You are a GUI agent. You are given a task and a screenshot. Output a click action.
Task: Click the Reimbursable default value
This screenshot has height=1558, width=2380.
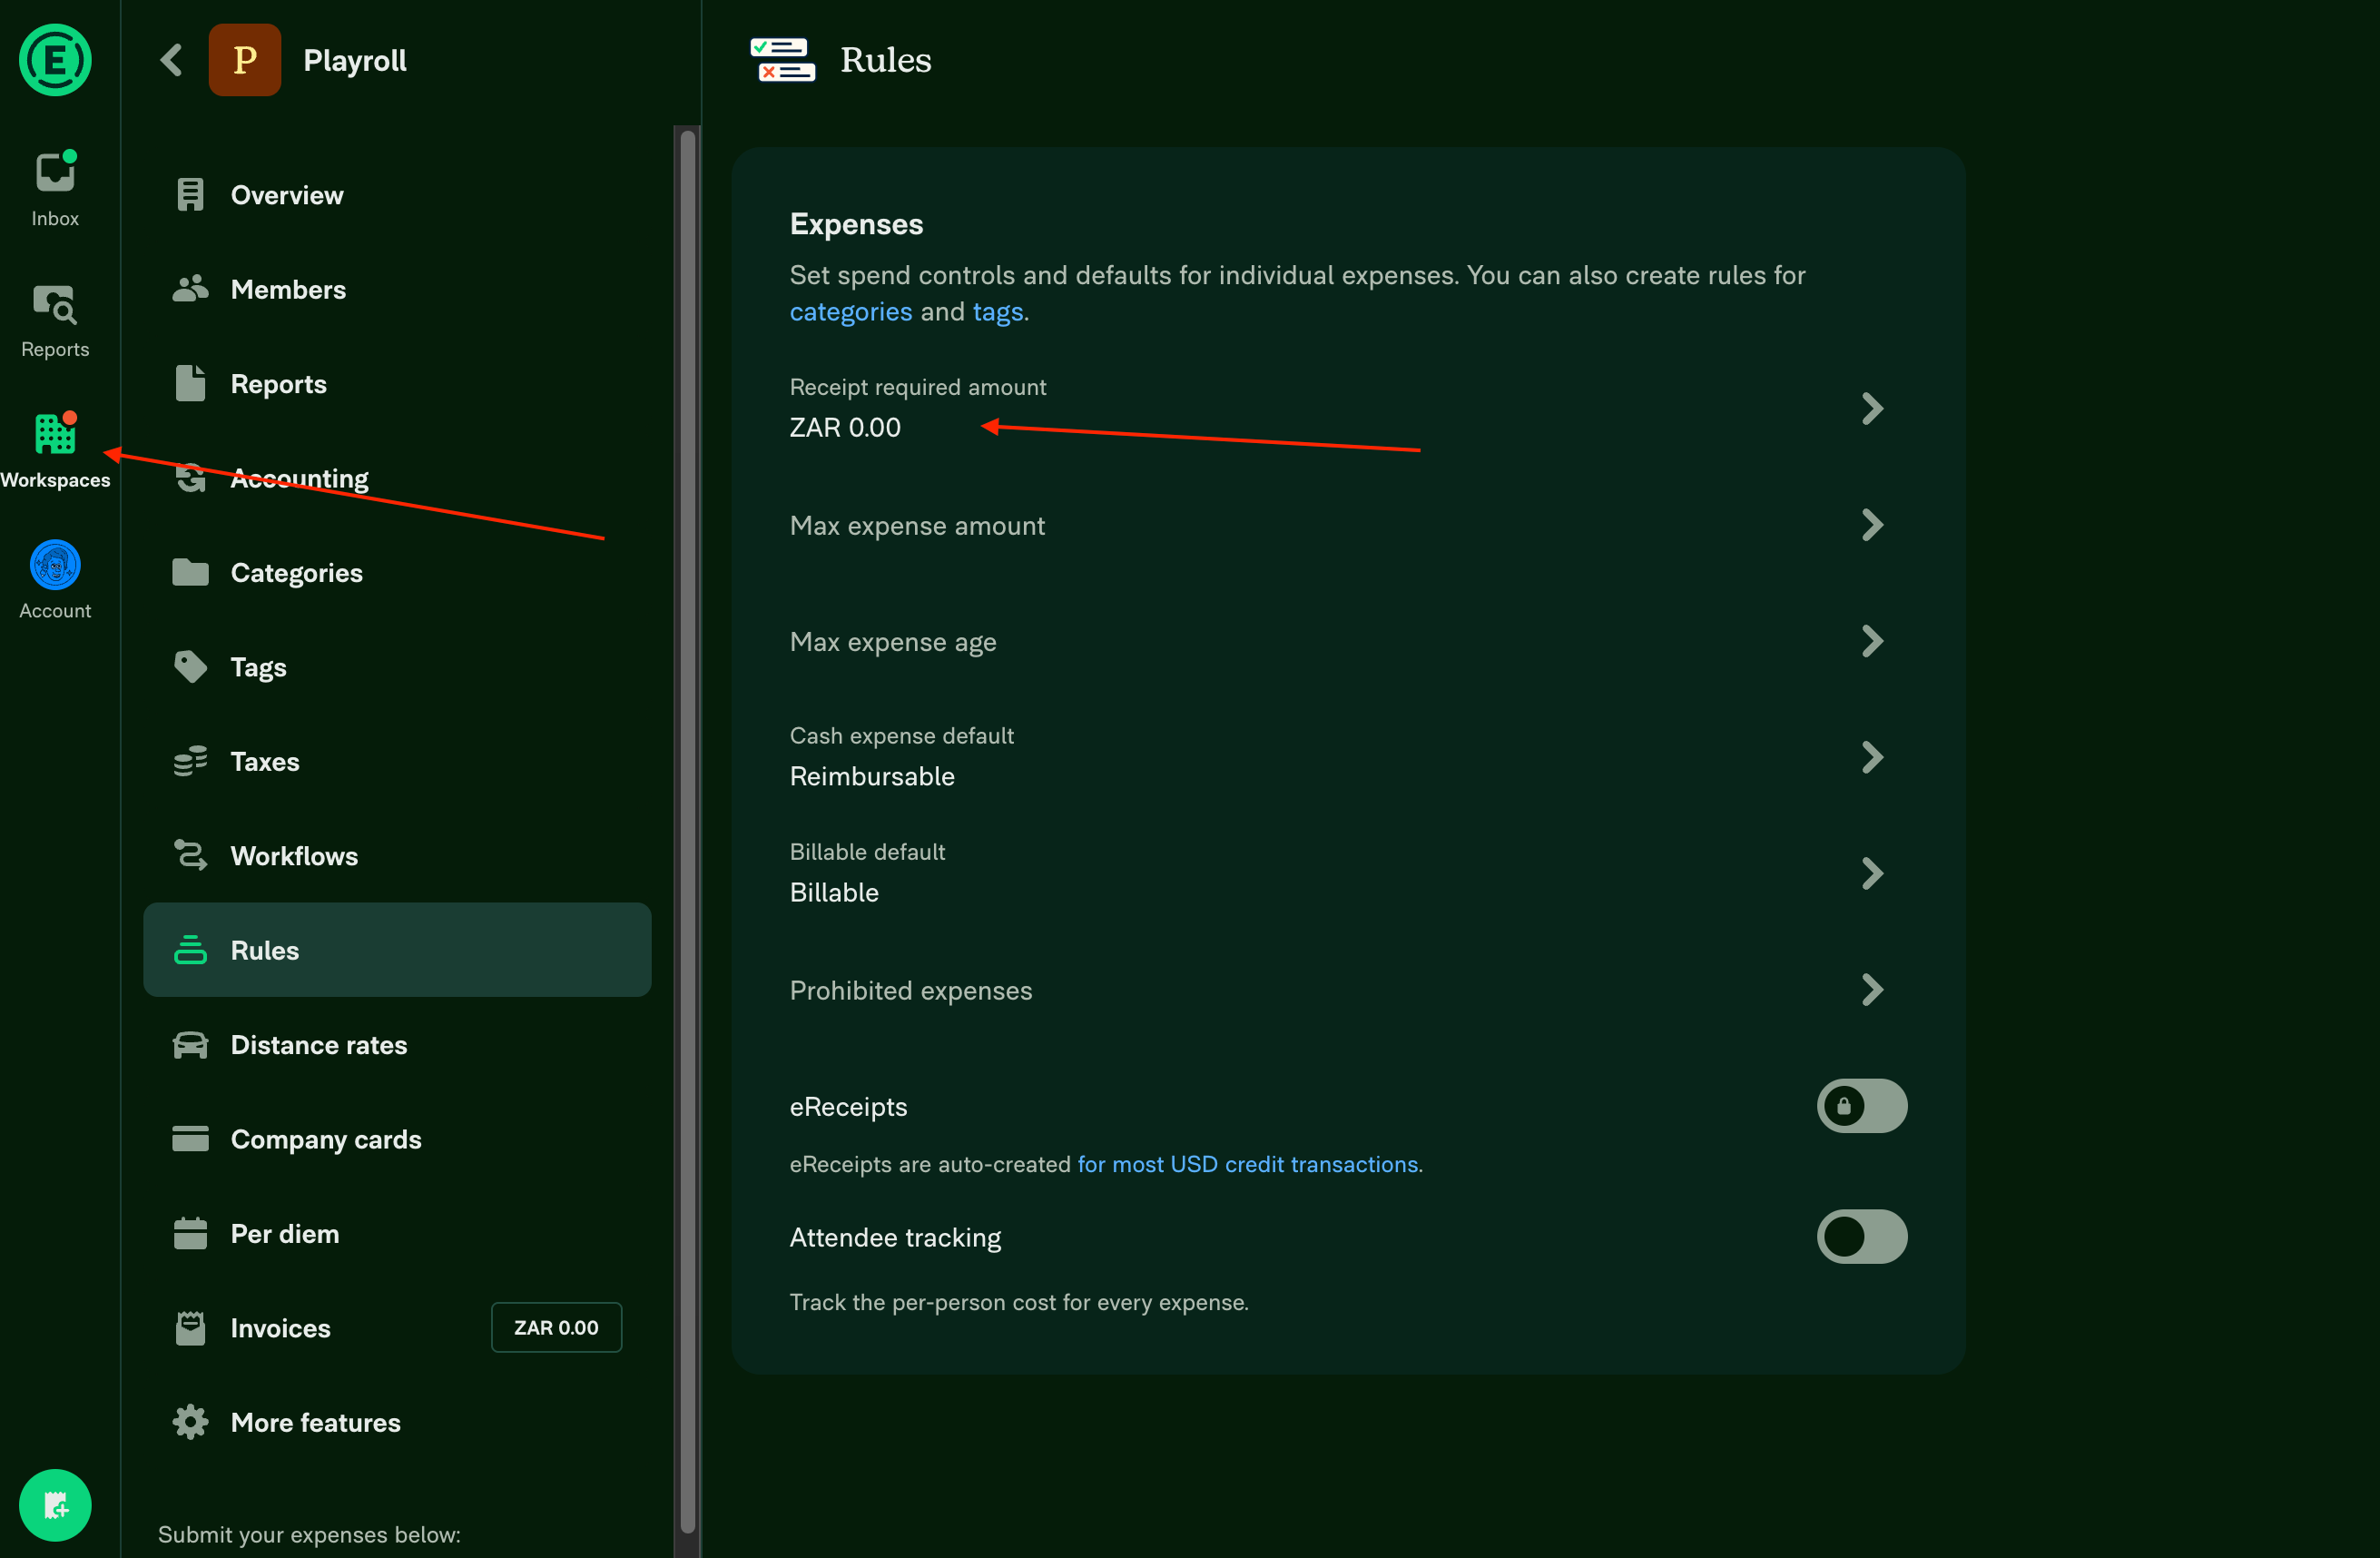(872, 776)
